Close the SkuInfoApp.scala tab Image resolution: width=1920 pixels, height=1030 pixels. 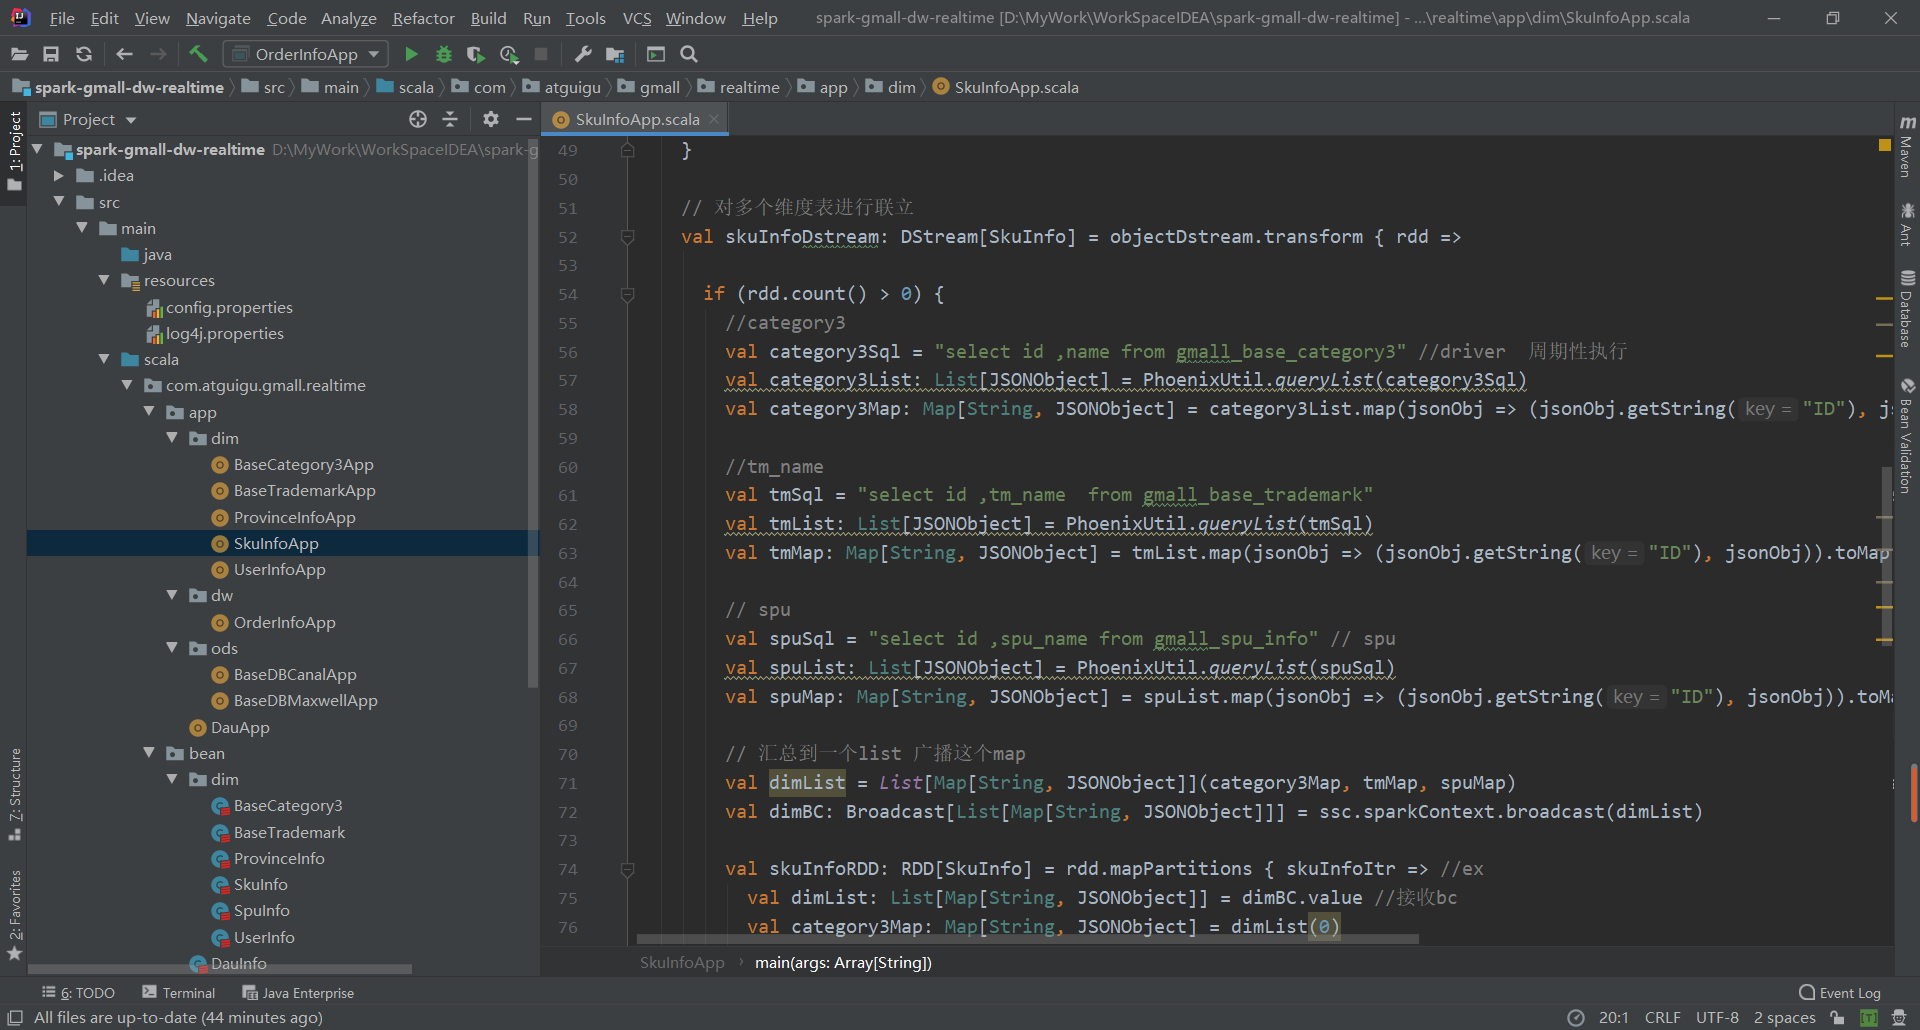714,119
